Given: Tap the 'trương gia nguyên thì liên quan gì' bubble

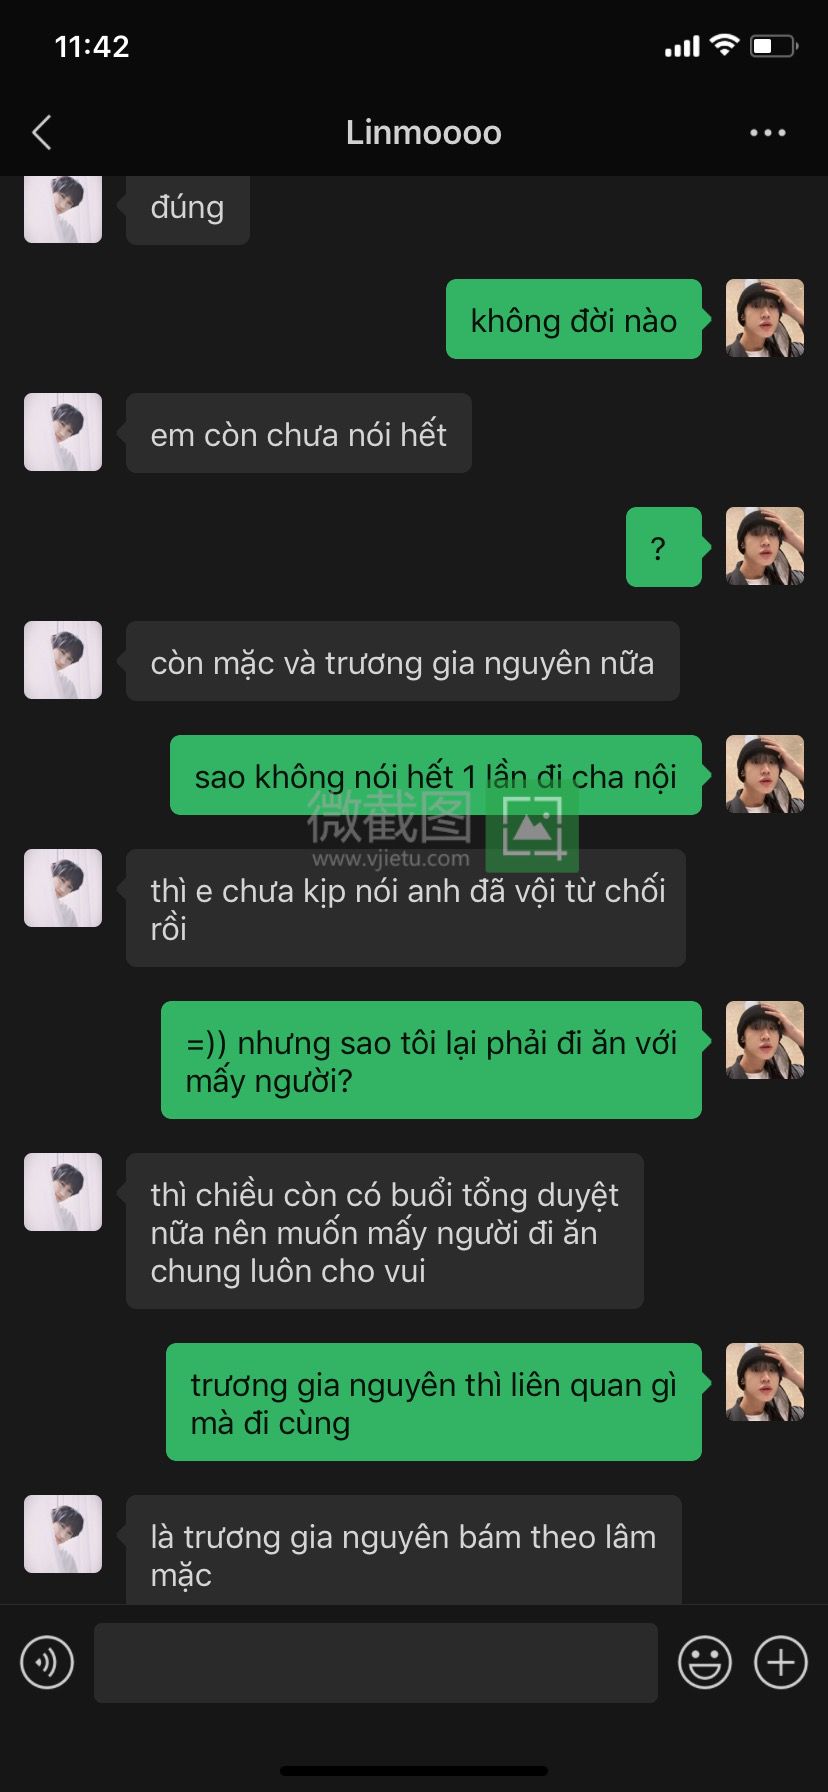Looking at the screenshot, I should (x=434, y=1402).
